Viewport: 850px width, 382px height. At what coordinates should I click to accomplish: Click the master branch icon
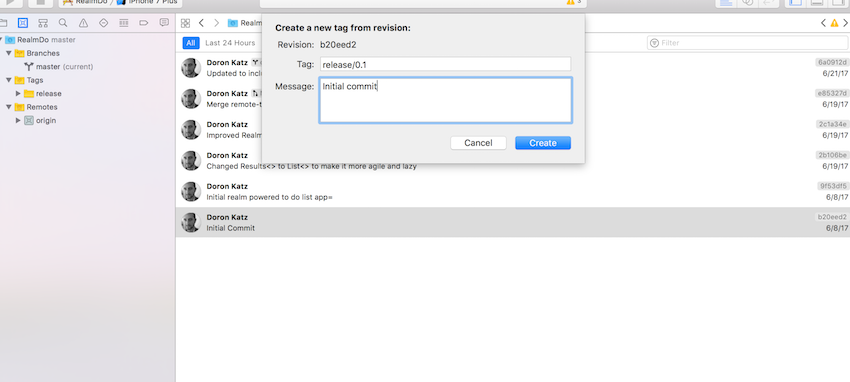pyautogui.click(x=29, y=67)
